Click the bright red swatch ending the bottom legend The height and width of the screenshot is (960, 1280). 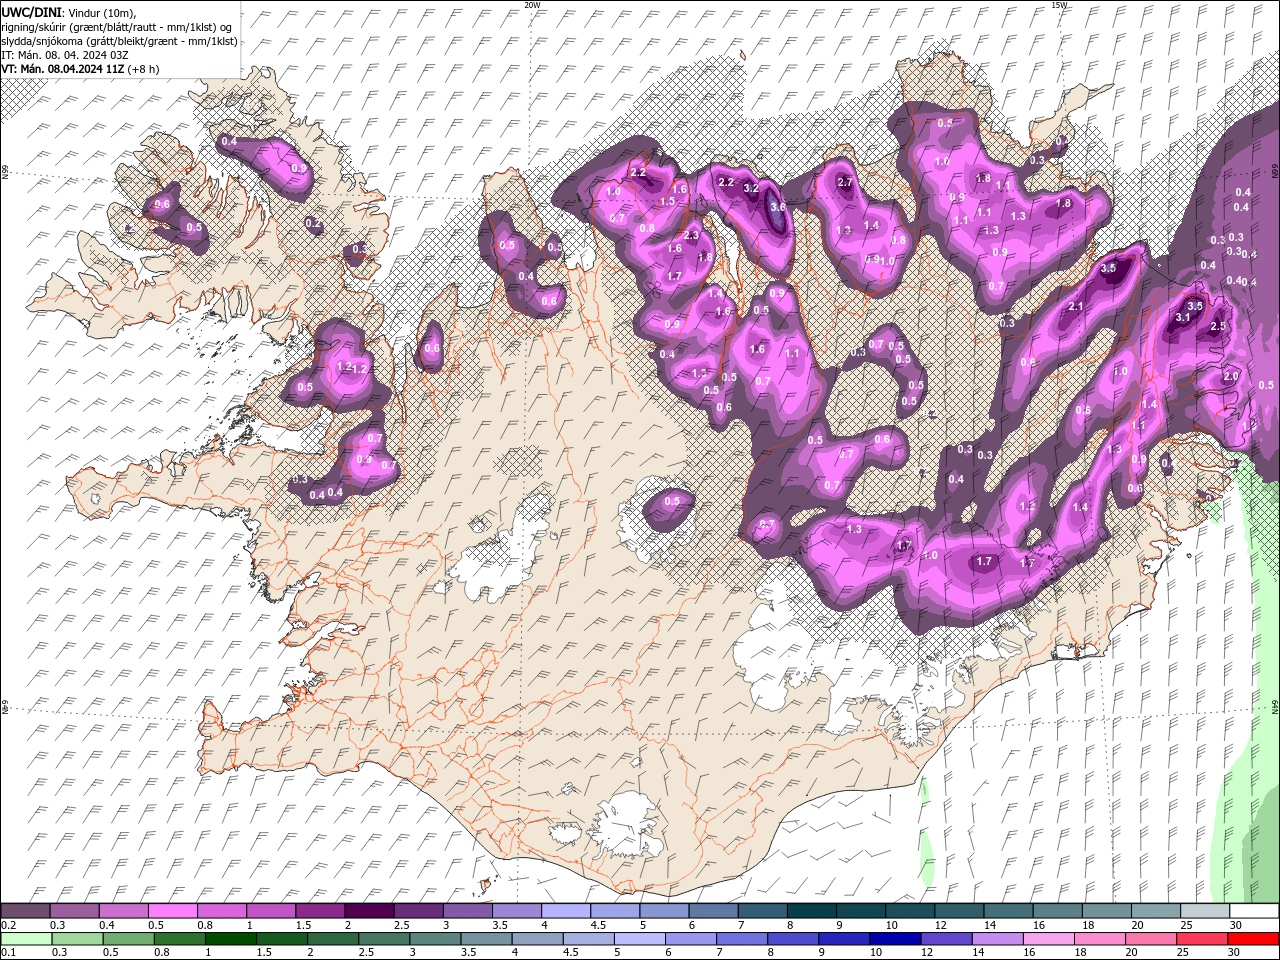1253,939
